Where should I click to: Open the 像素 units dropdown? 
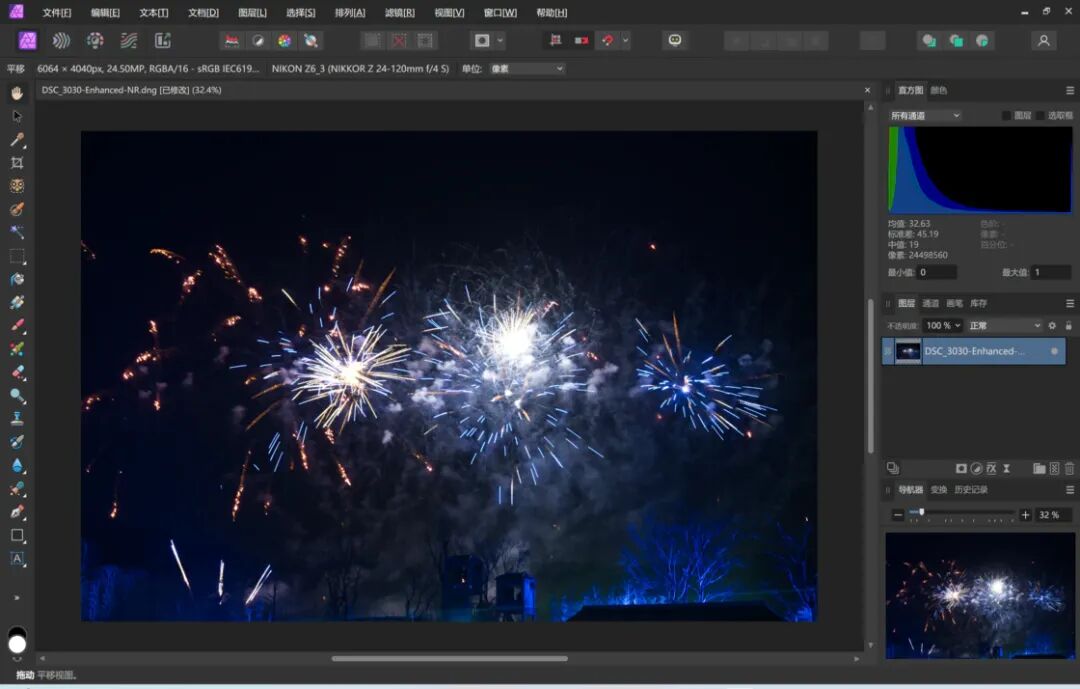click(x=527, y=68)
